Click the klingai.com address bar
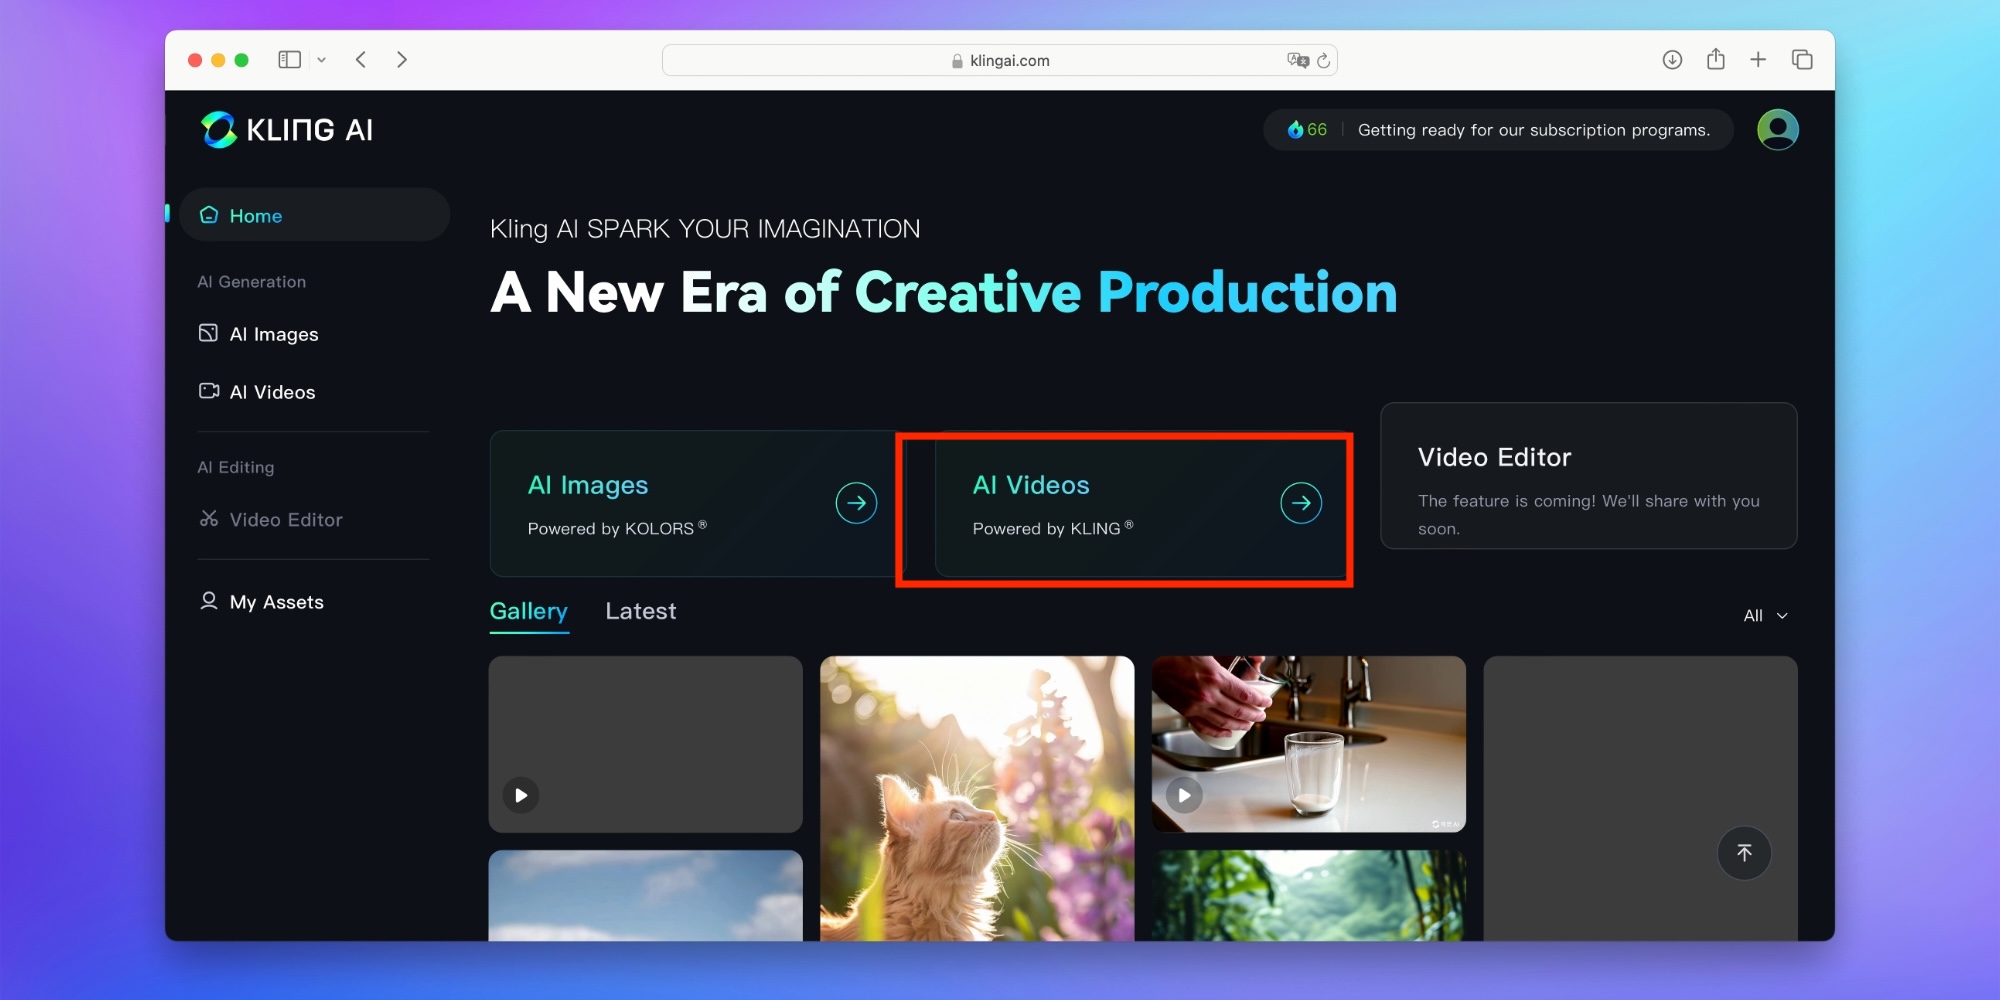 point(1000,60)
